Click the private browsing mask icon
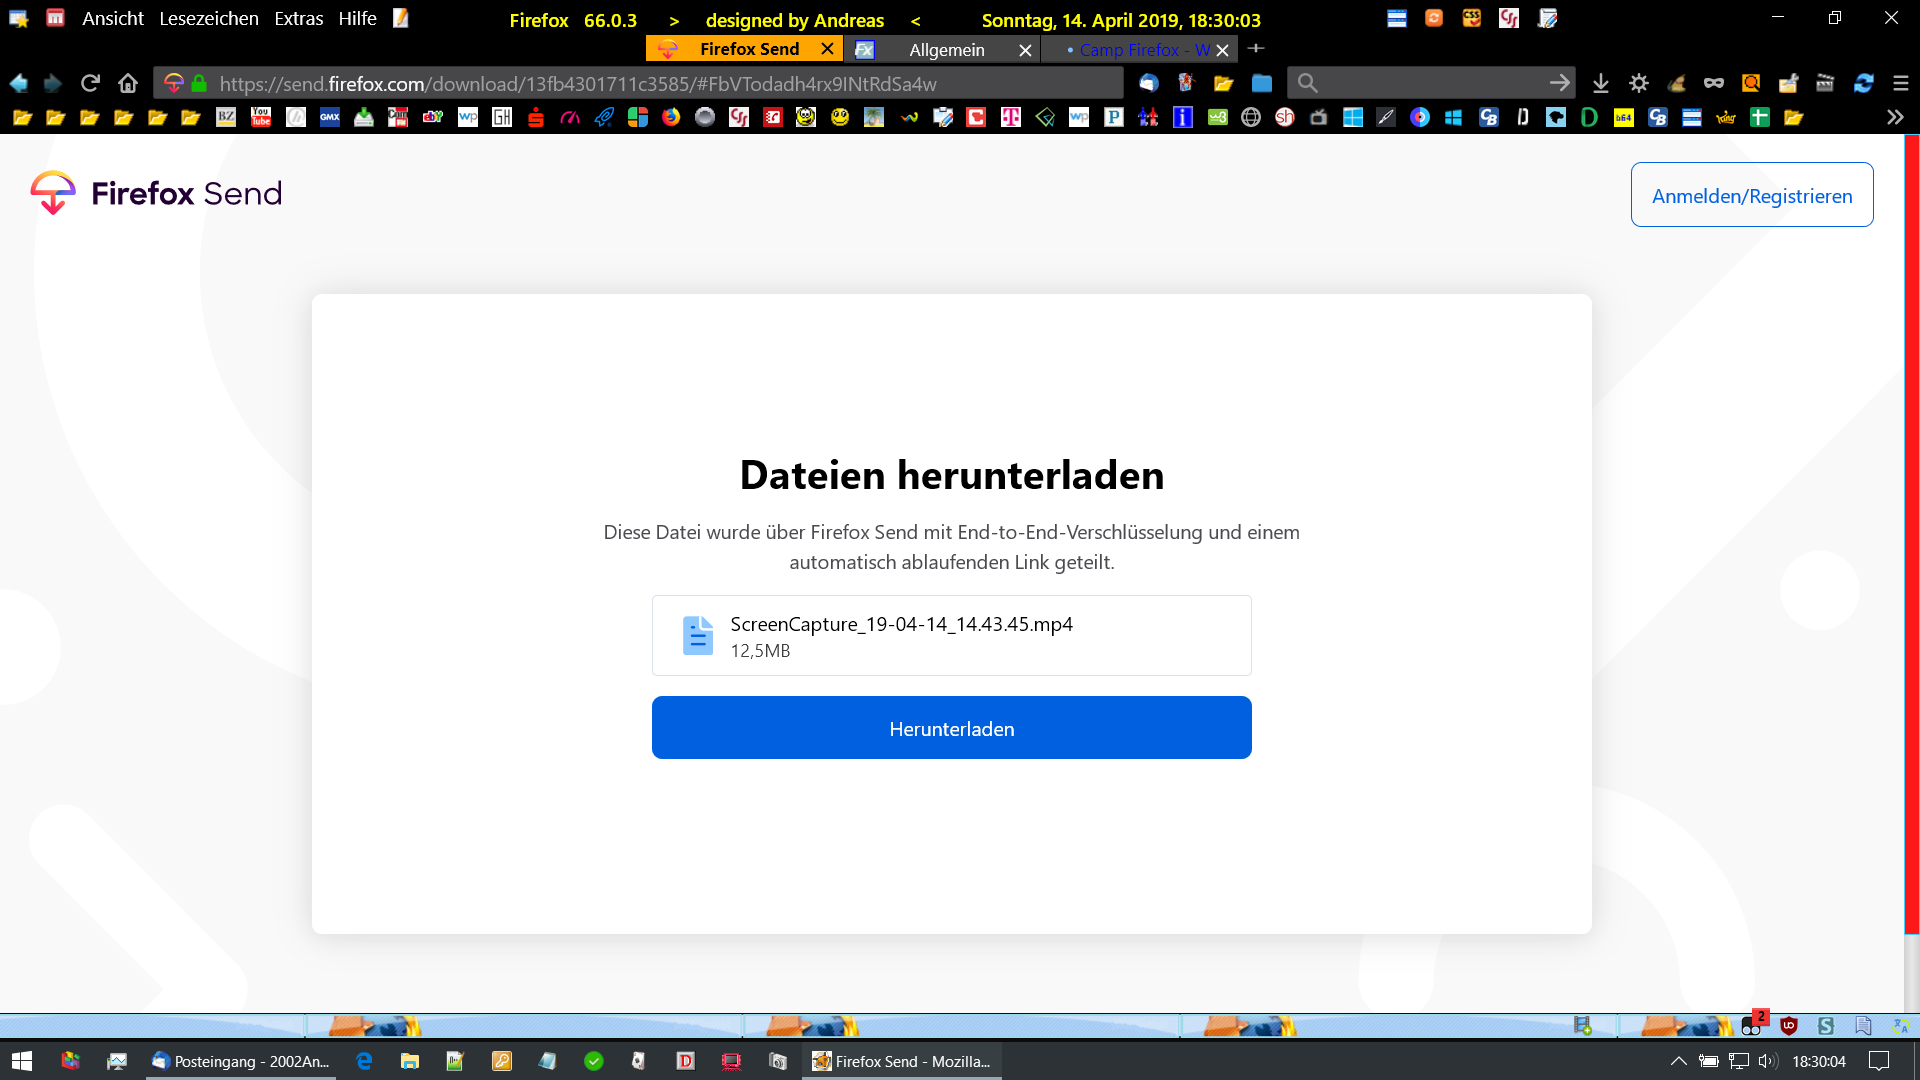 [1713, 83]
